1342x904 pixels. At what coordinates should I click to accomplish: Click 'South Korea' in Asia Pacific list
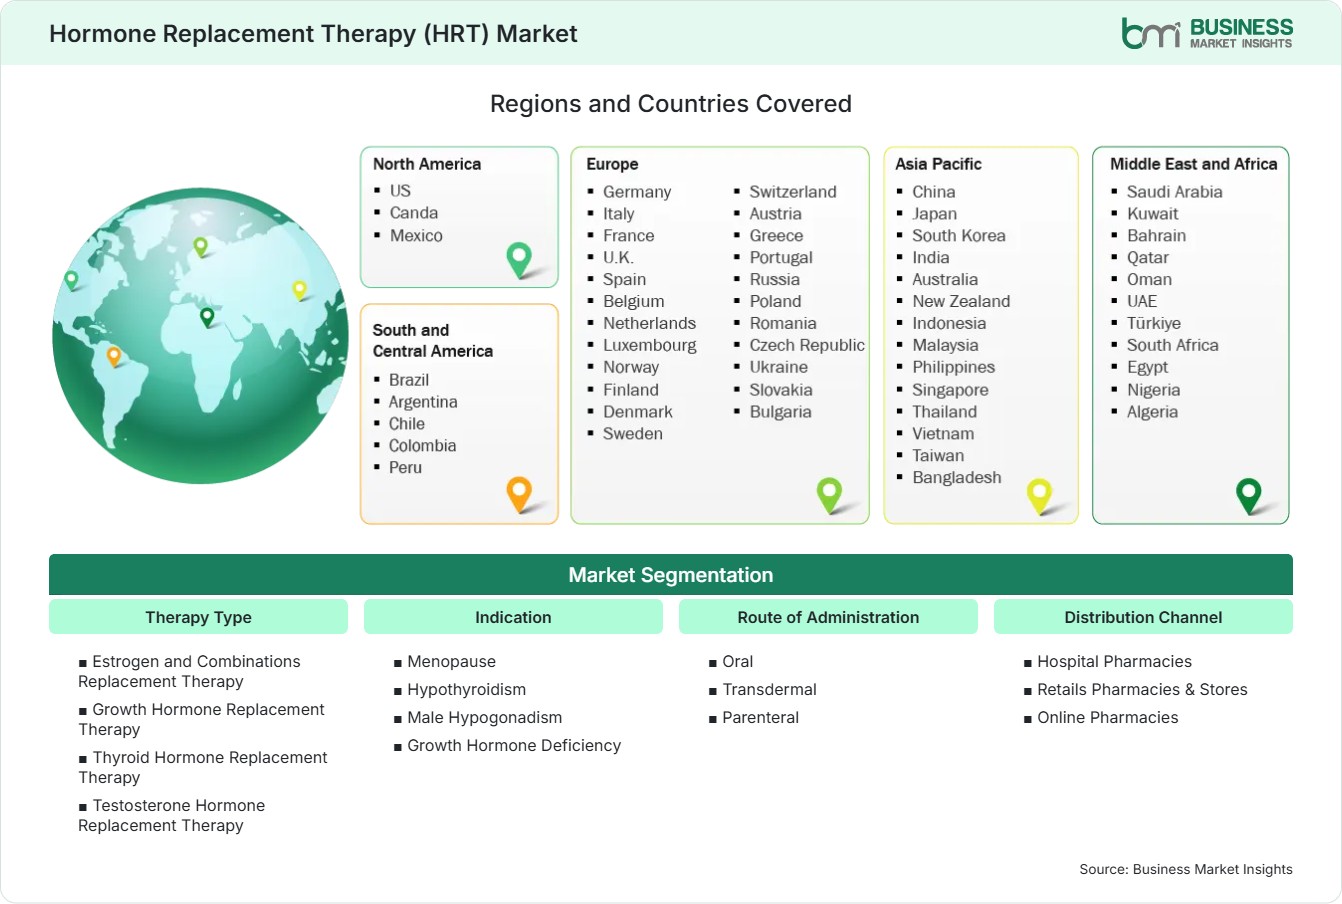[x=959, y=236]
